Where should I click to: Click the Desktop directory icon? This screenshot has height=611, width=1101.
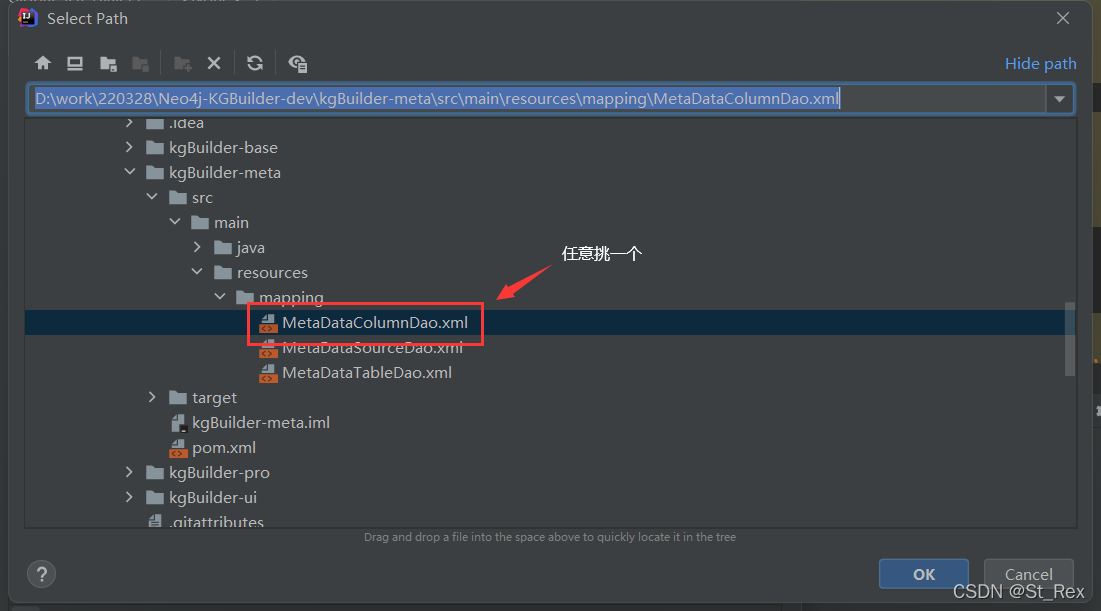tap(74, 62)
